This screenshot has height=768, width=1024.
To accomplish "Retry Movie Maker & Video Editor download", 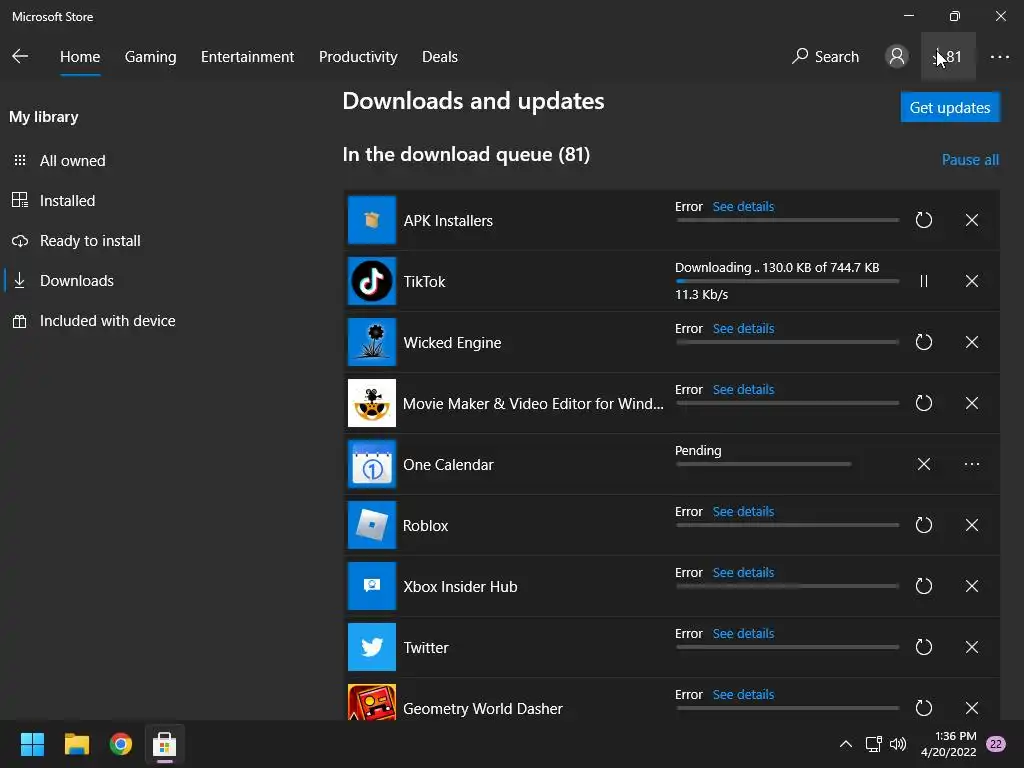I will coord(923,403).
